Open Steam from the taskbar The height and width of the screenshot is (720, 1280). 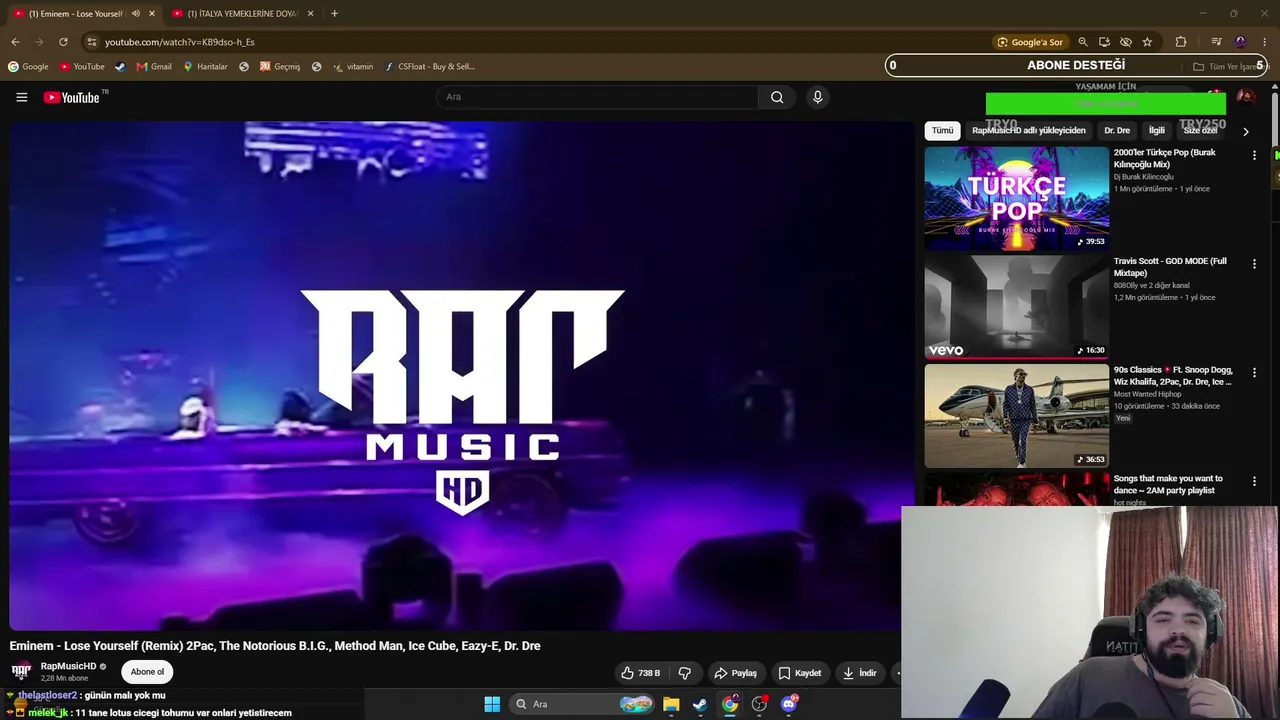click(x=700, y=704)
